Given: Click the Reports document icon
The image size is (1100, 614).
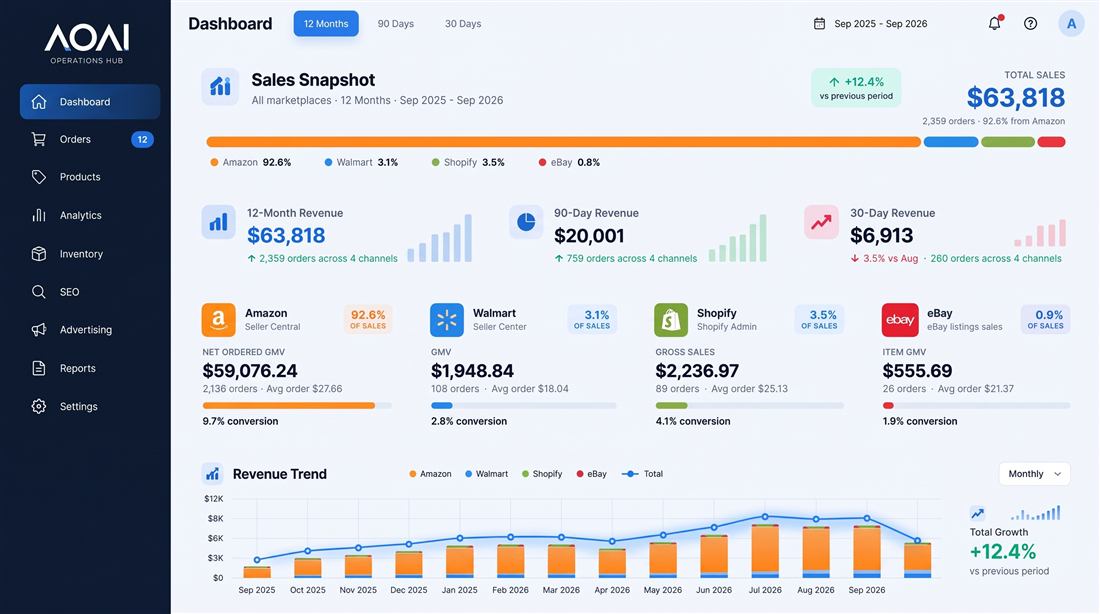Looking at the screenshot, I should (x=39, y=368).
